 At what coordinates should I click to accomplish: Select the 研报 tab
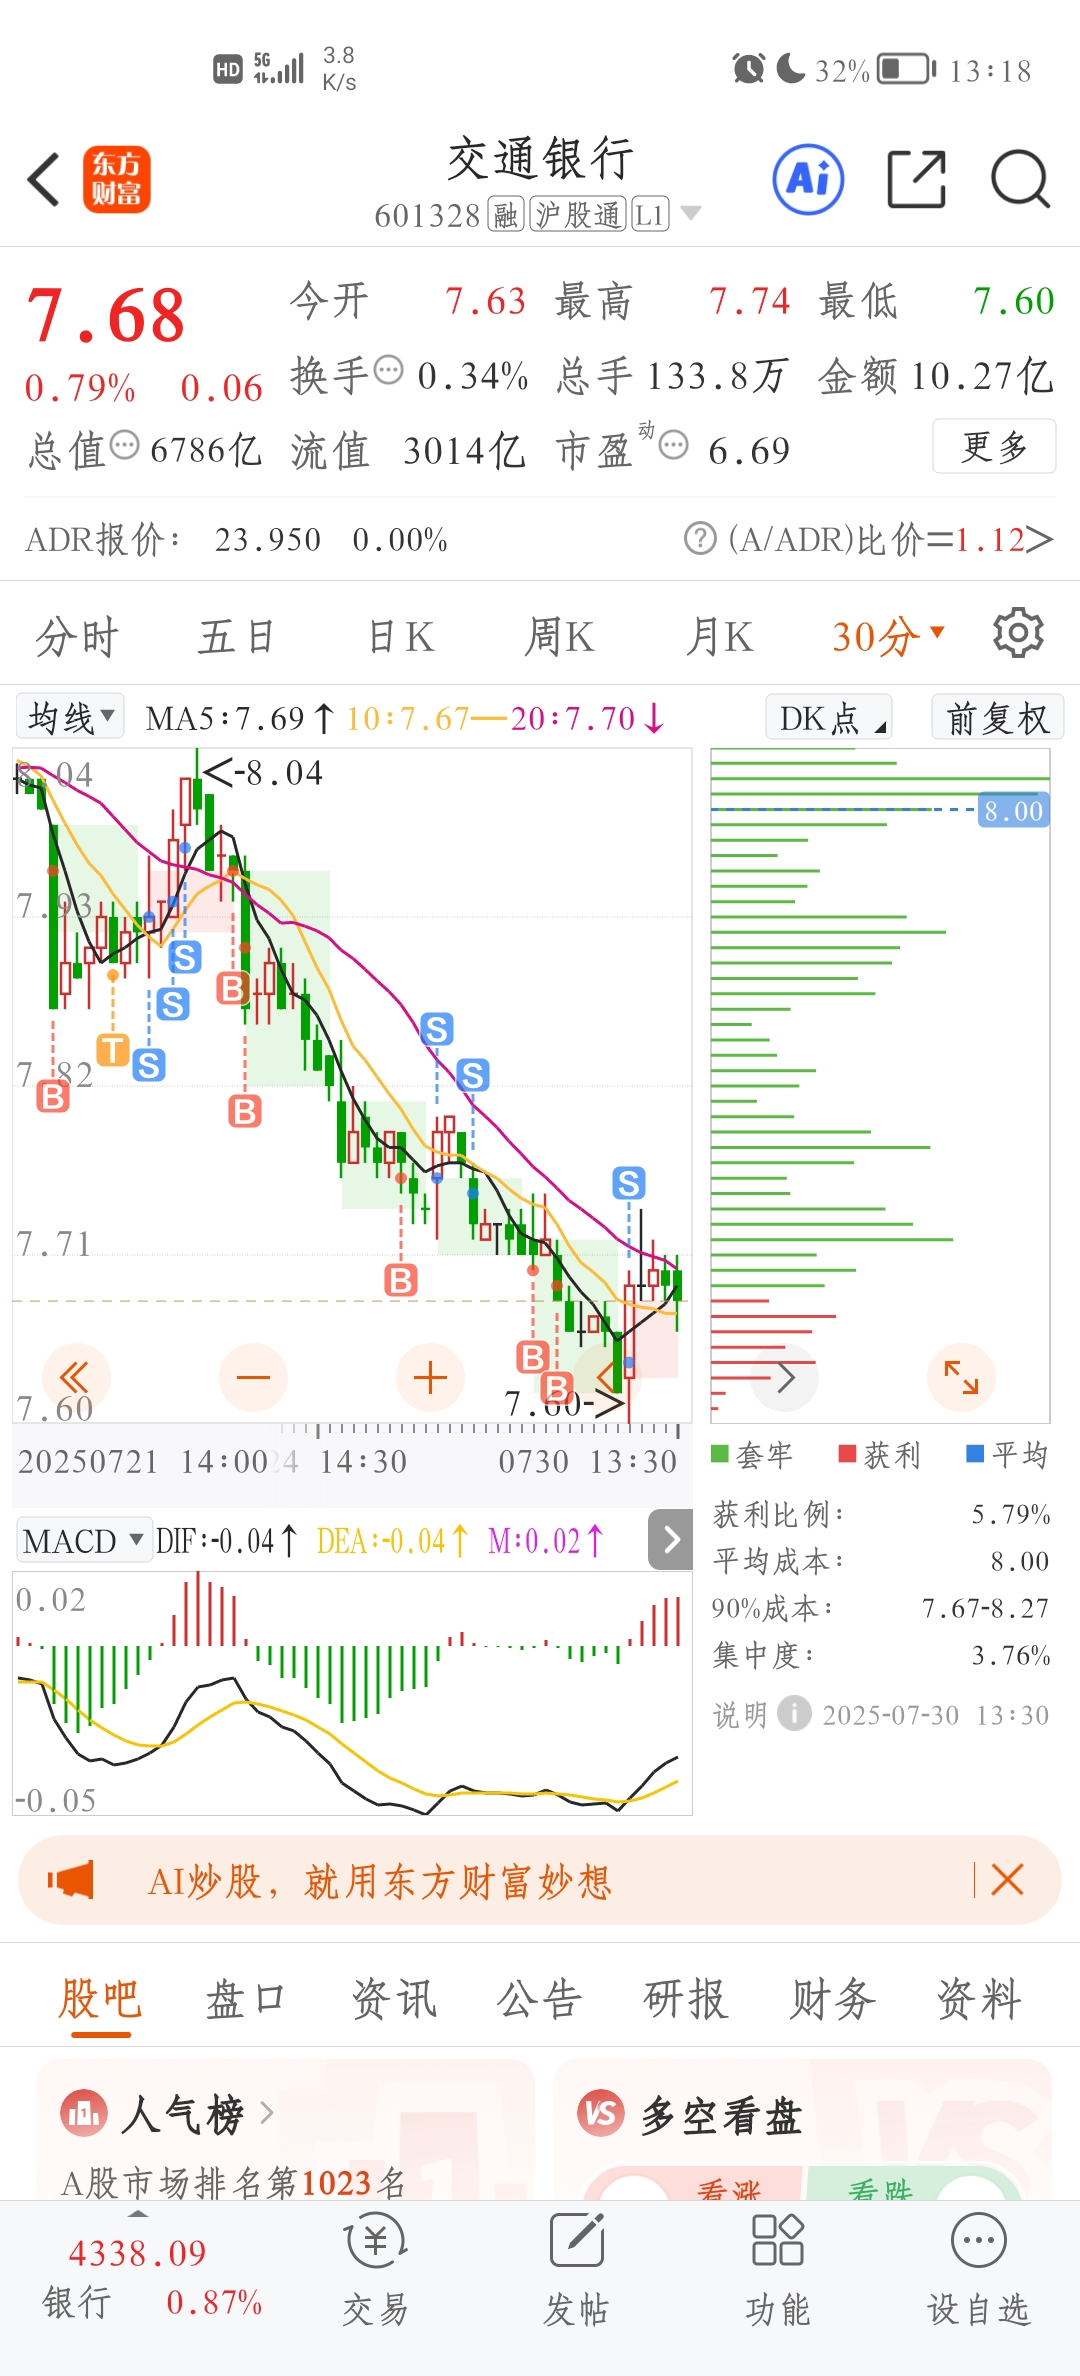[686, 2000]
